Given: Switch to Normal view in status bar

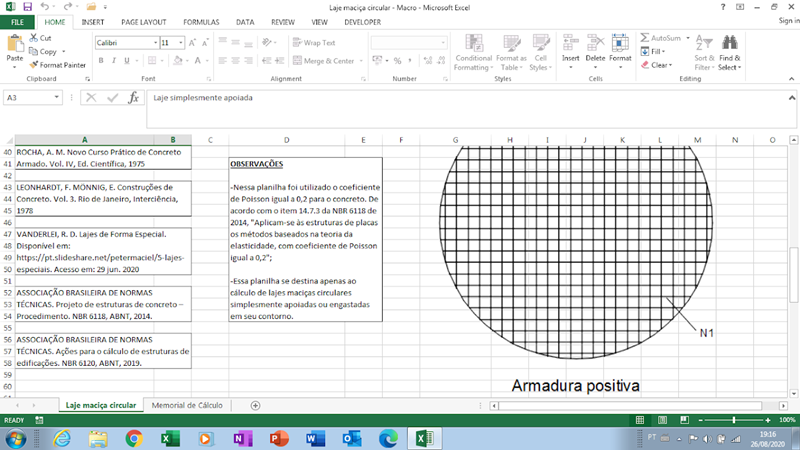Looking at the screenshot, I should [640, 420].
